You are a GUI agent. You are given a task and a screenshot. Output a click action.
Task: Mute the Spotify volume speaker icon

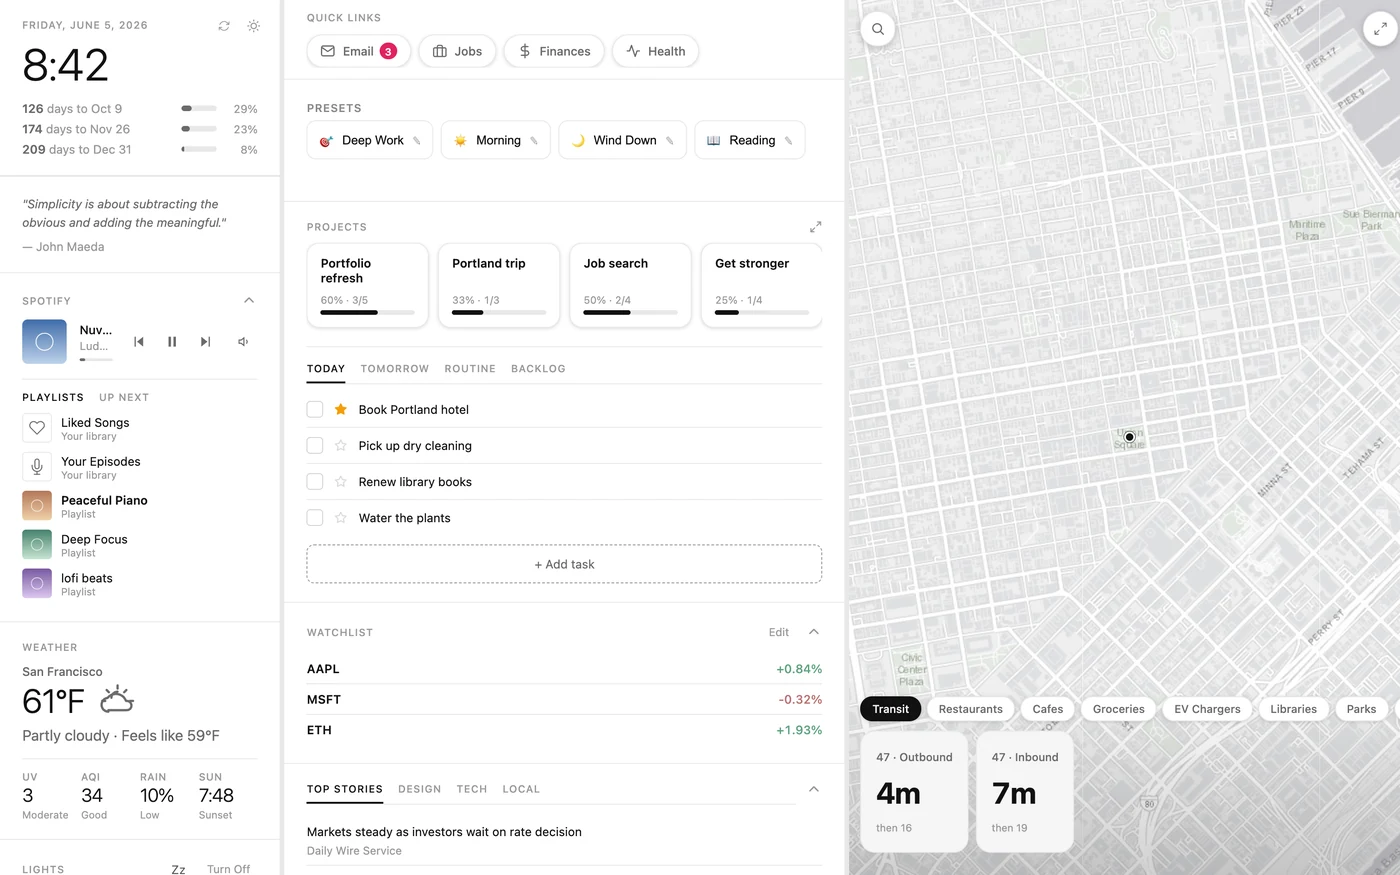(x=243, y=342)
